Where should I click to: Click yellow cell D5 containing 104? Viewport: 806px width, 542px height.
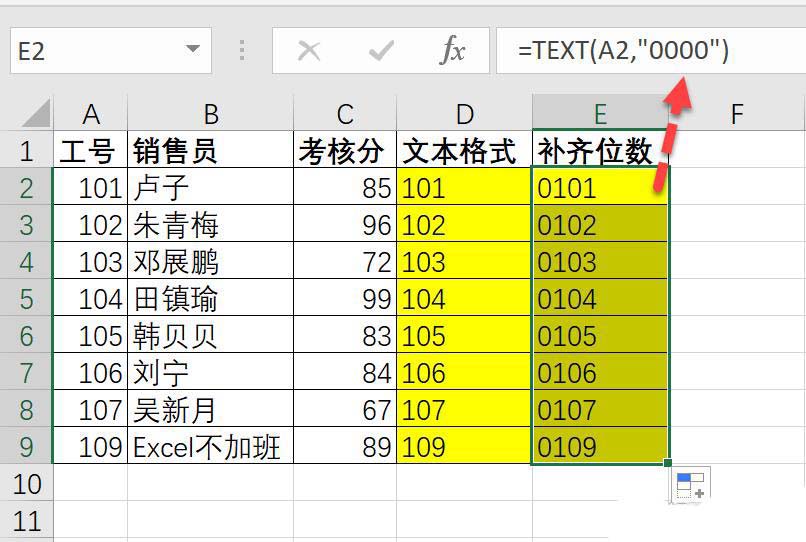click(464, 299)
